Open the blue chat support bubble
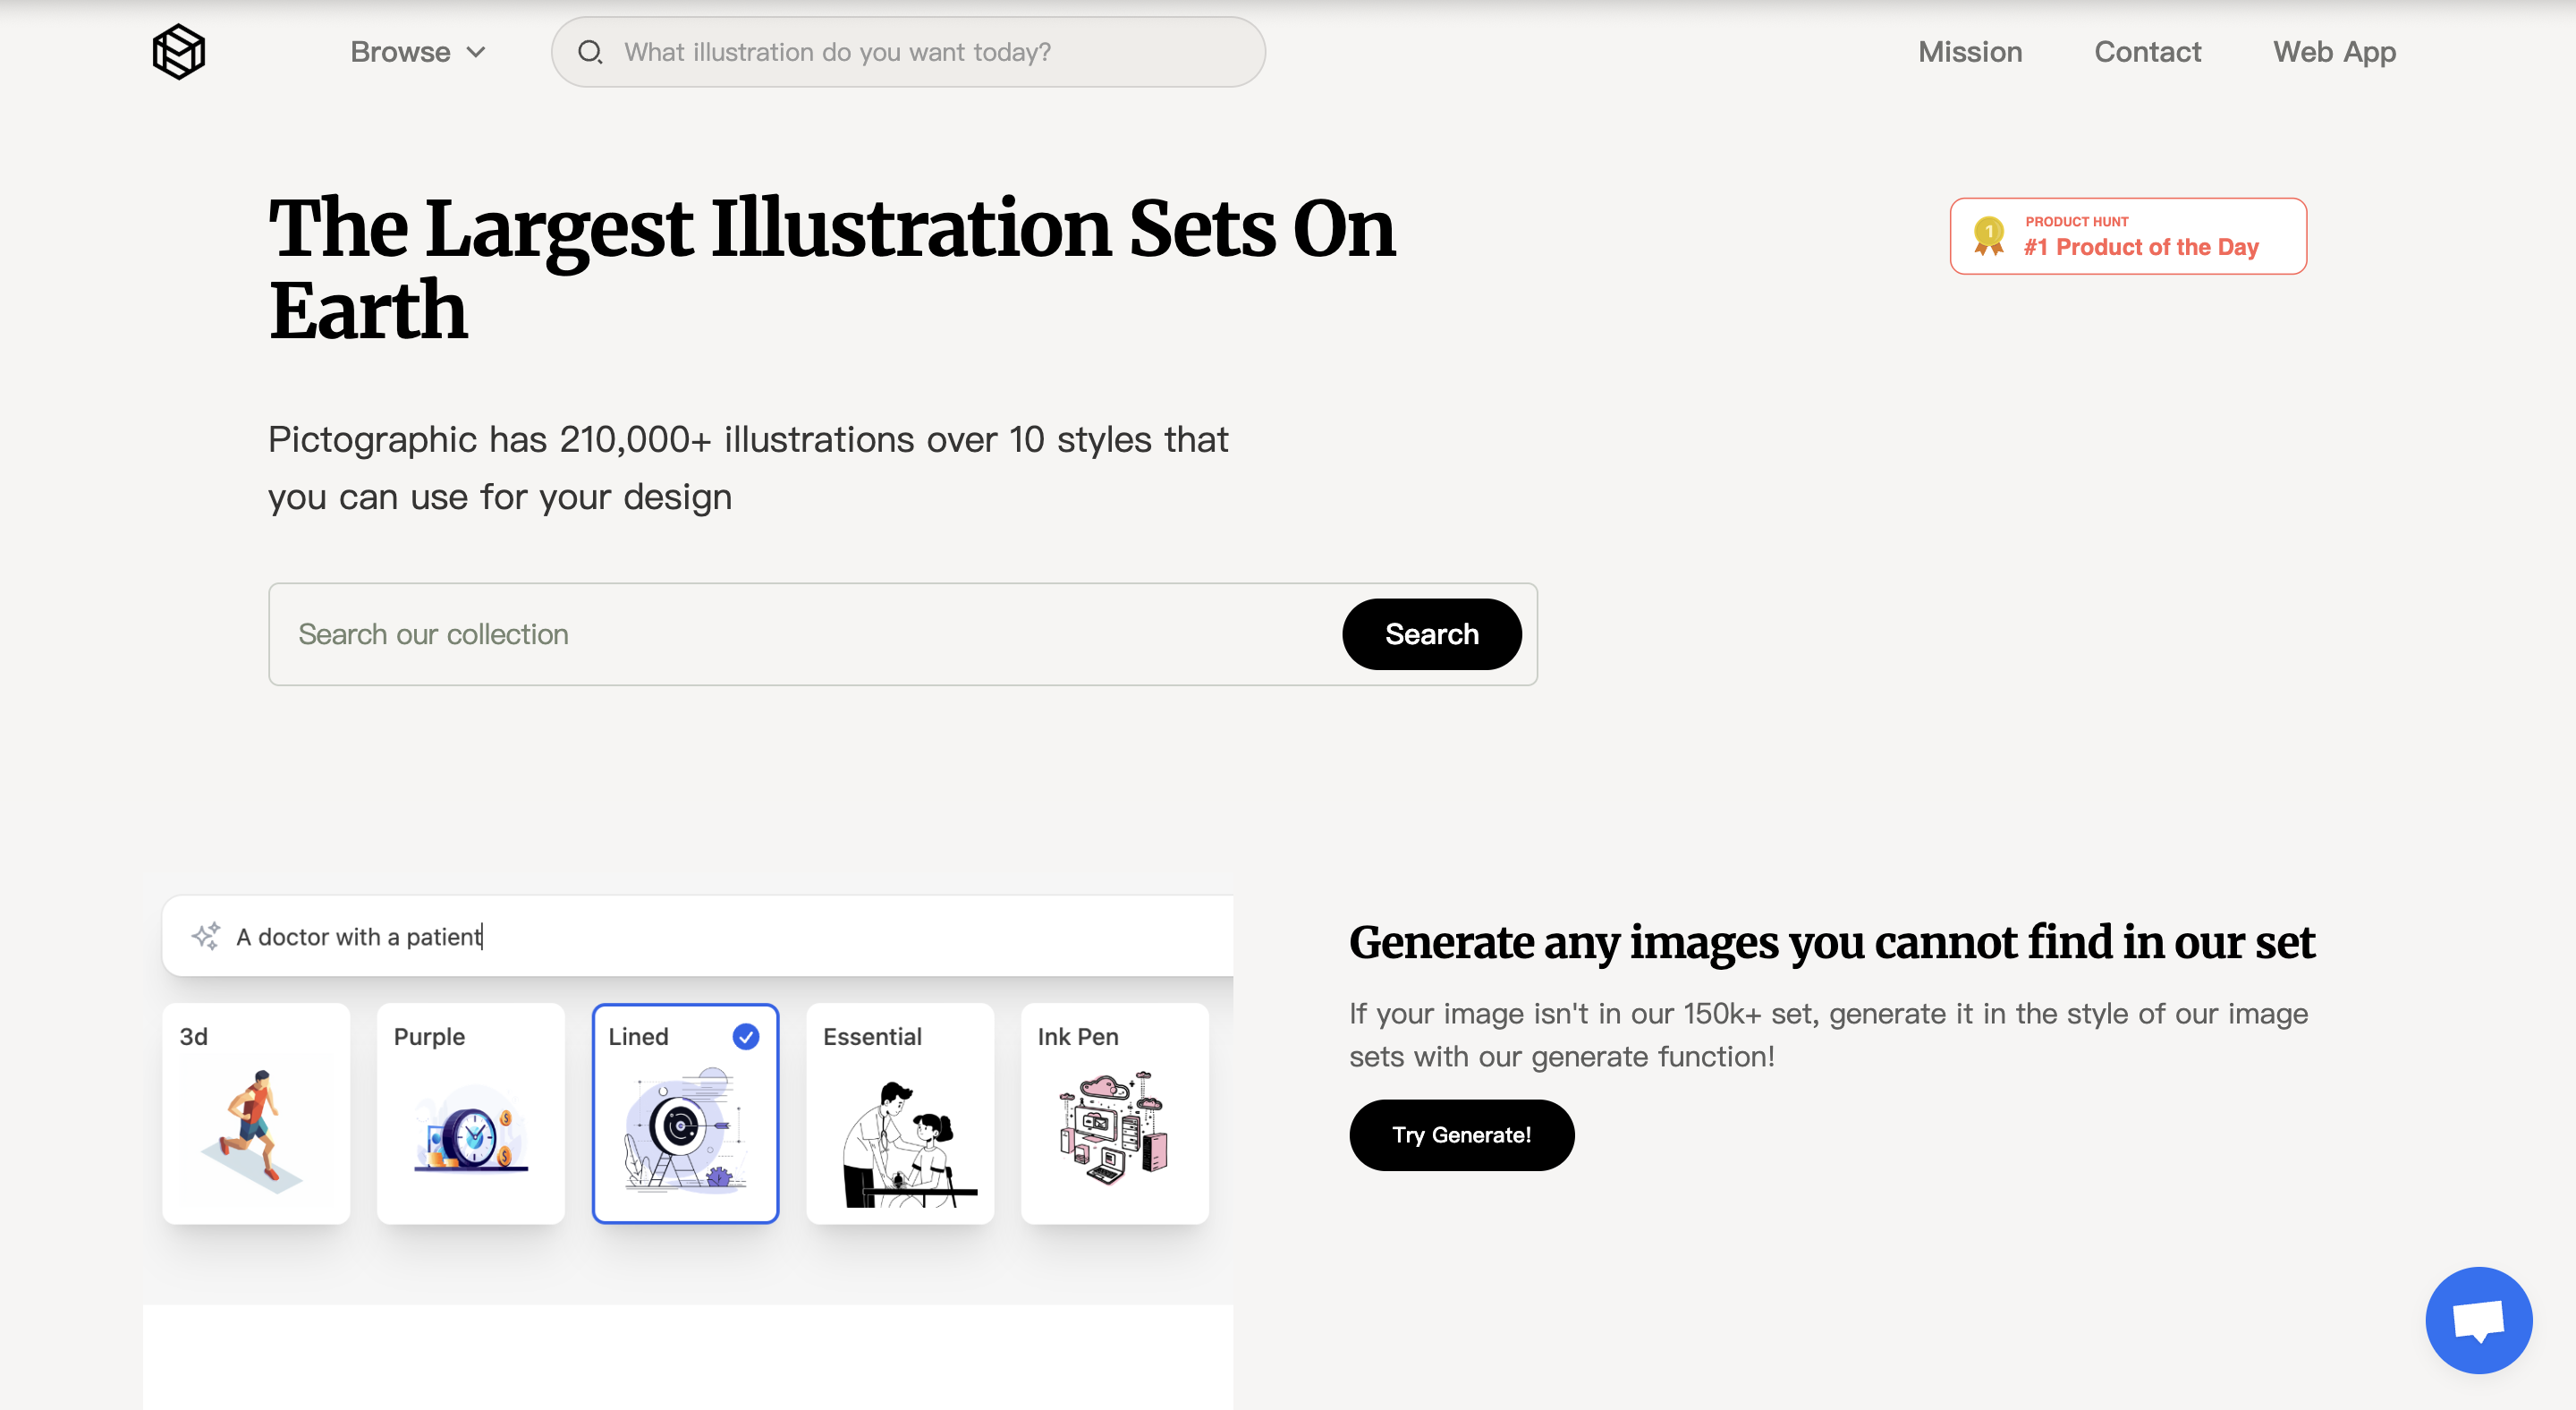The width and height of the screenshot is (2576, 1410). coord(2478,1320)
